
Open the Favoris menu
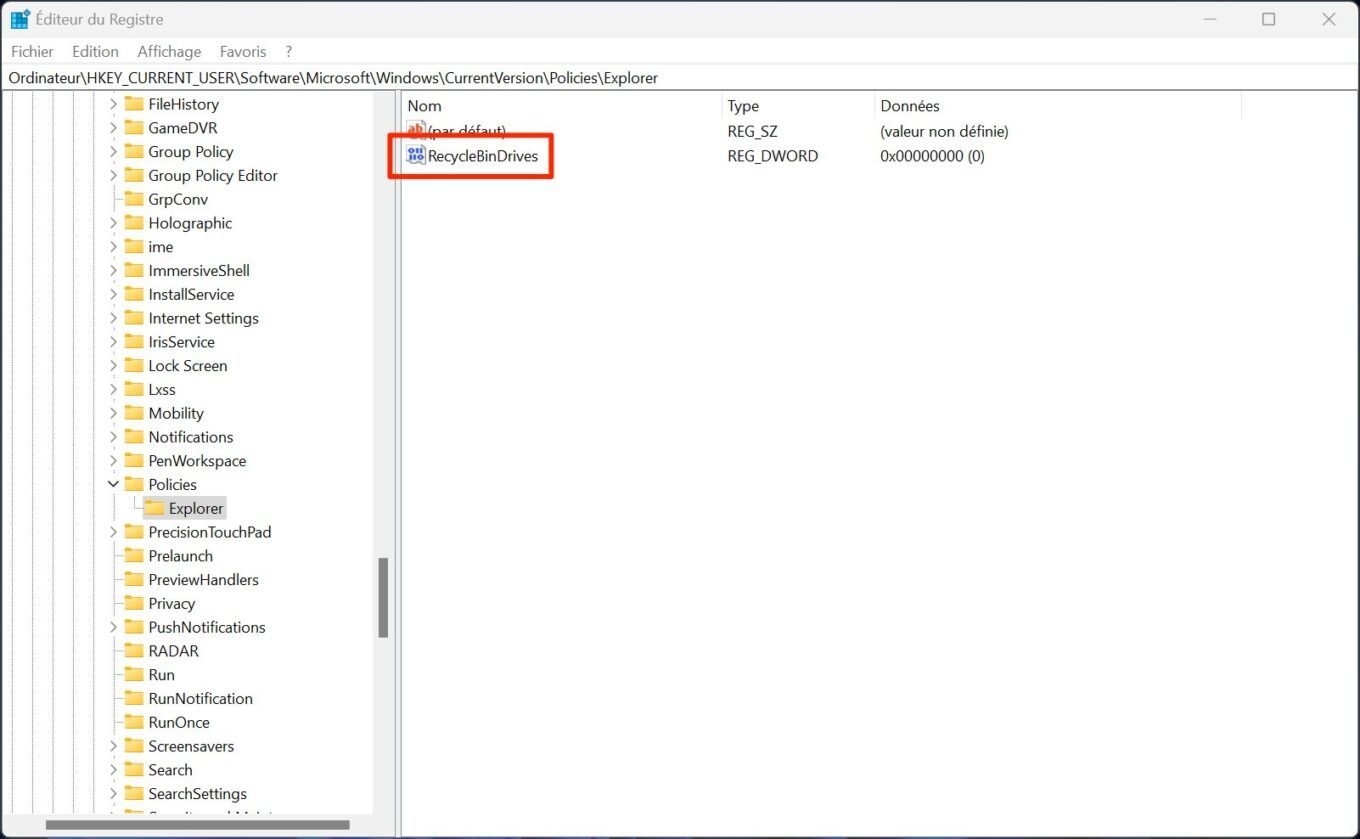pos(243,51)
